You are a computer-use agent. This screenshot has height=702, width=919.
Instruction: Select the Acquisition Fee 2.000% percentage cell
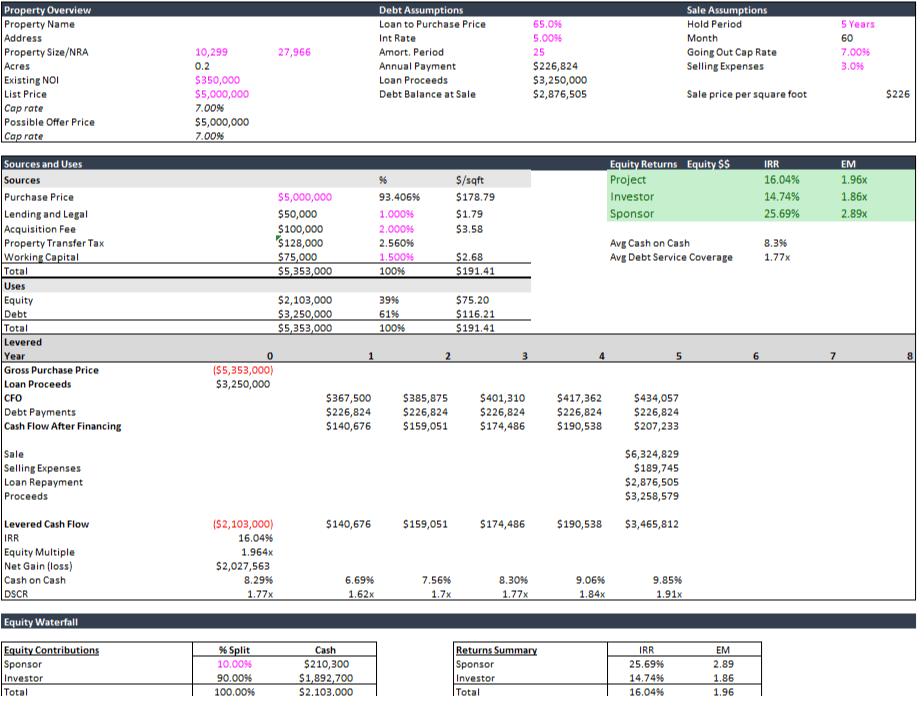397,229
